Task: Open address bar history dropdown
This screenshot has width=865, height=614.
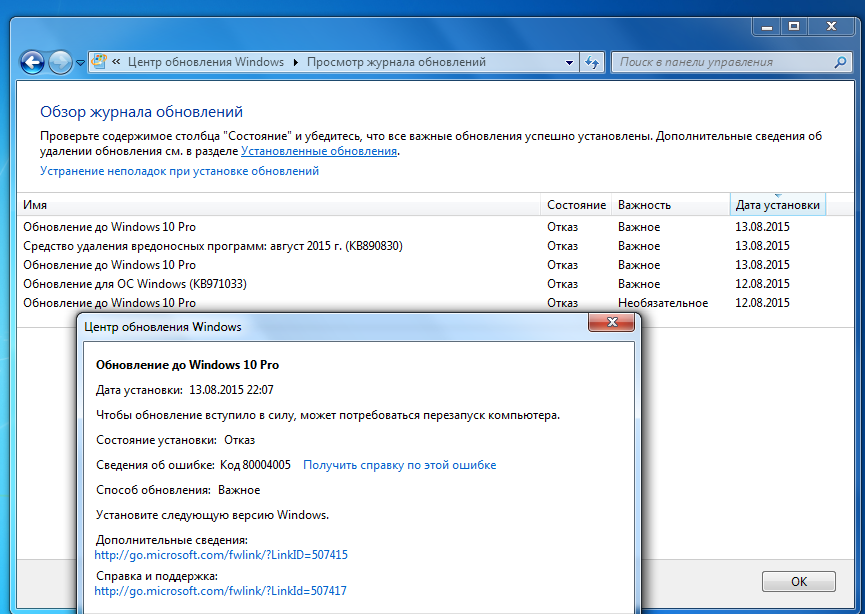Action: (x=569, y=63)
